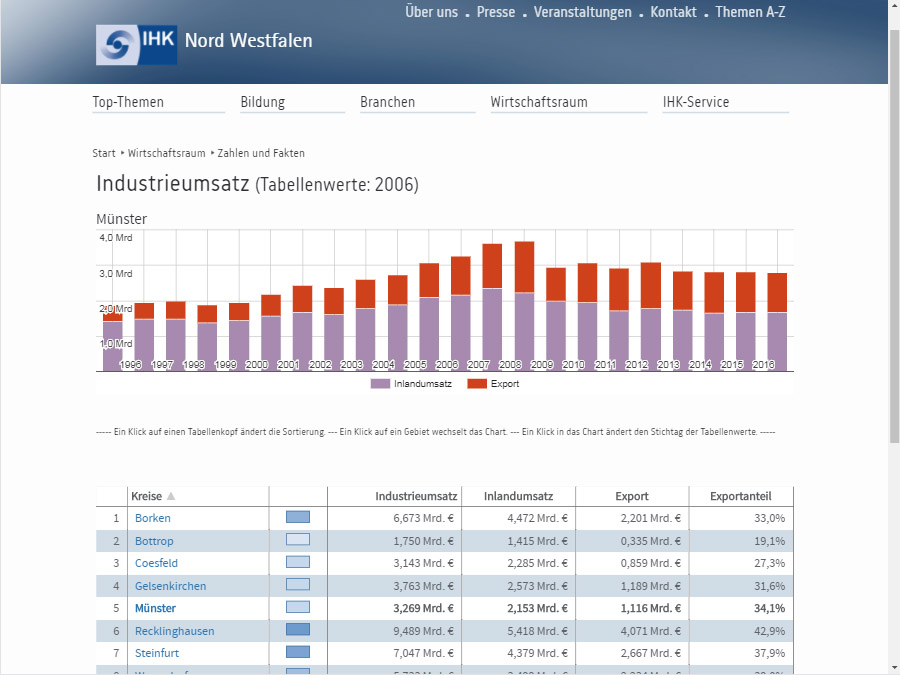Click the Münster row color swatch
Image resolution: width=900 pixels, height=675 pixels.
(x=298, y=607)
